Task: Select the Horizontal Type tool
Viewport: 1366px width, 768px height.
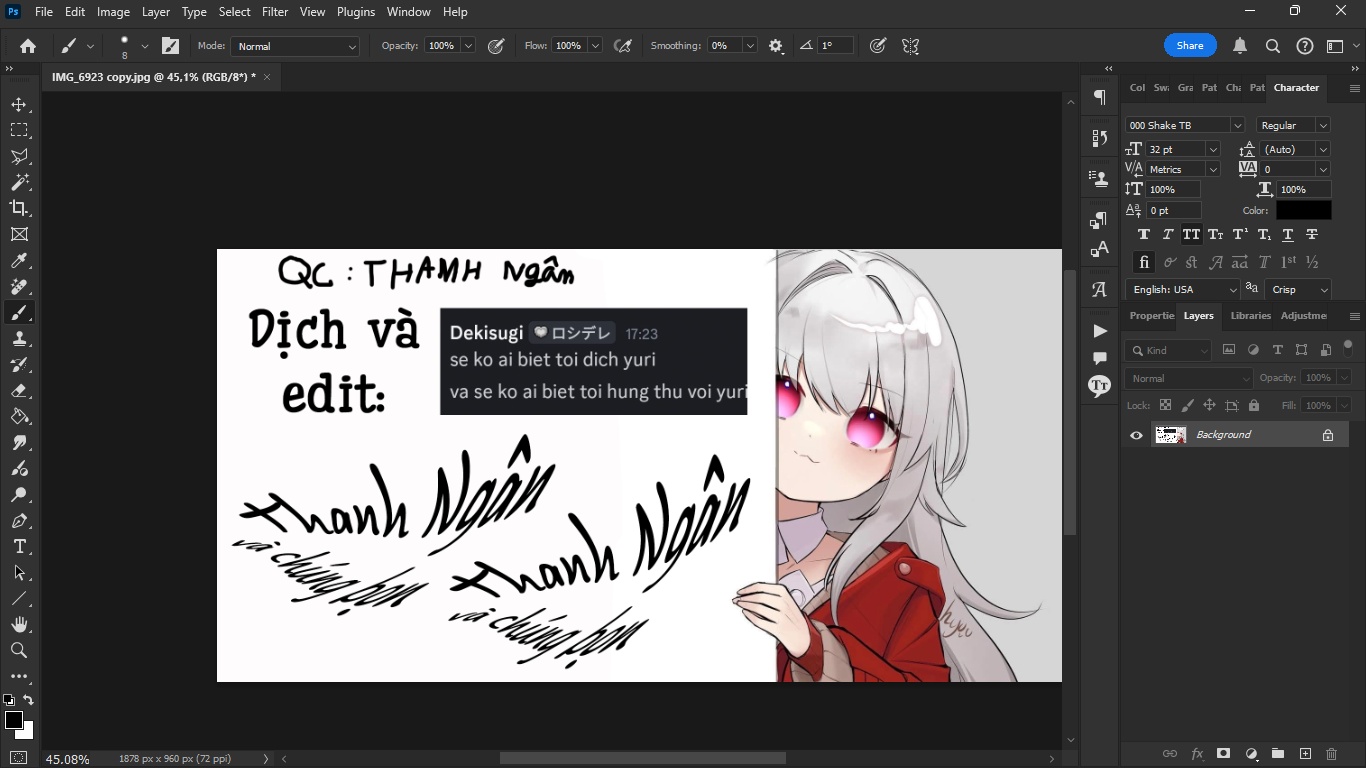Action: (x=19, y=547)
